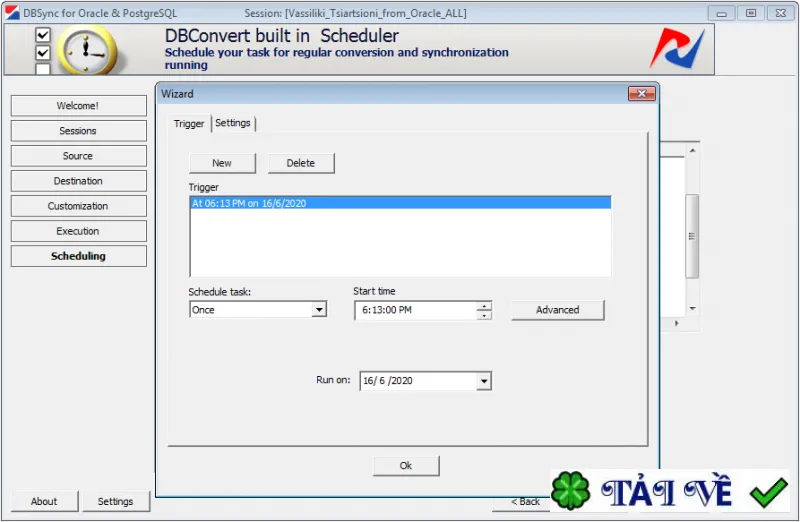Open the Schedule task dropdown set to Once

[319, 309]
